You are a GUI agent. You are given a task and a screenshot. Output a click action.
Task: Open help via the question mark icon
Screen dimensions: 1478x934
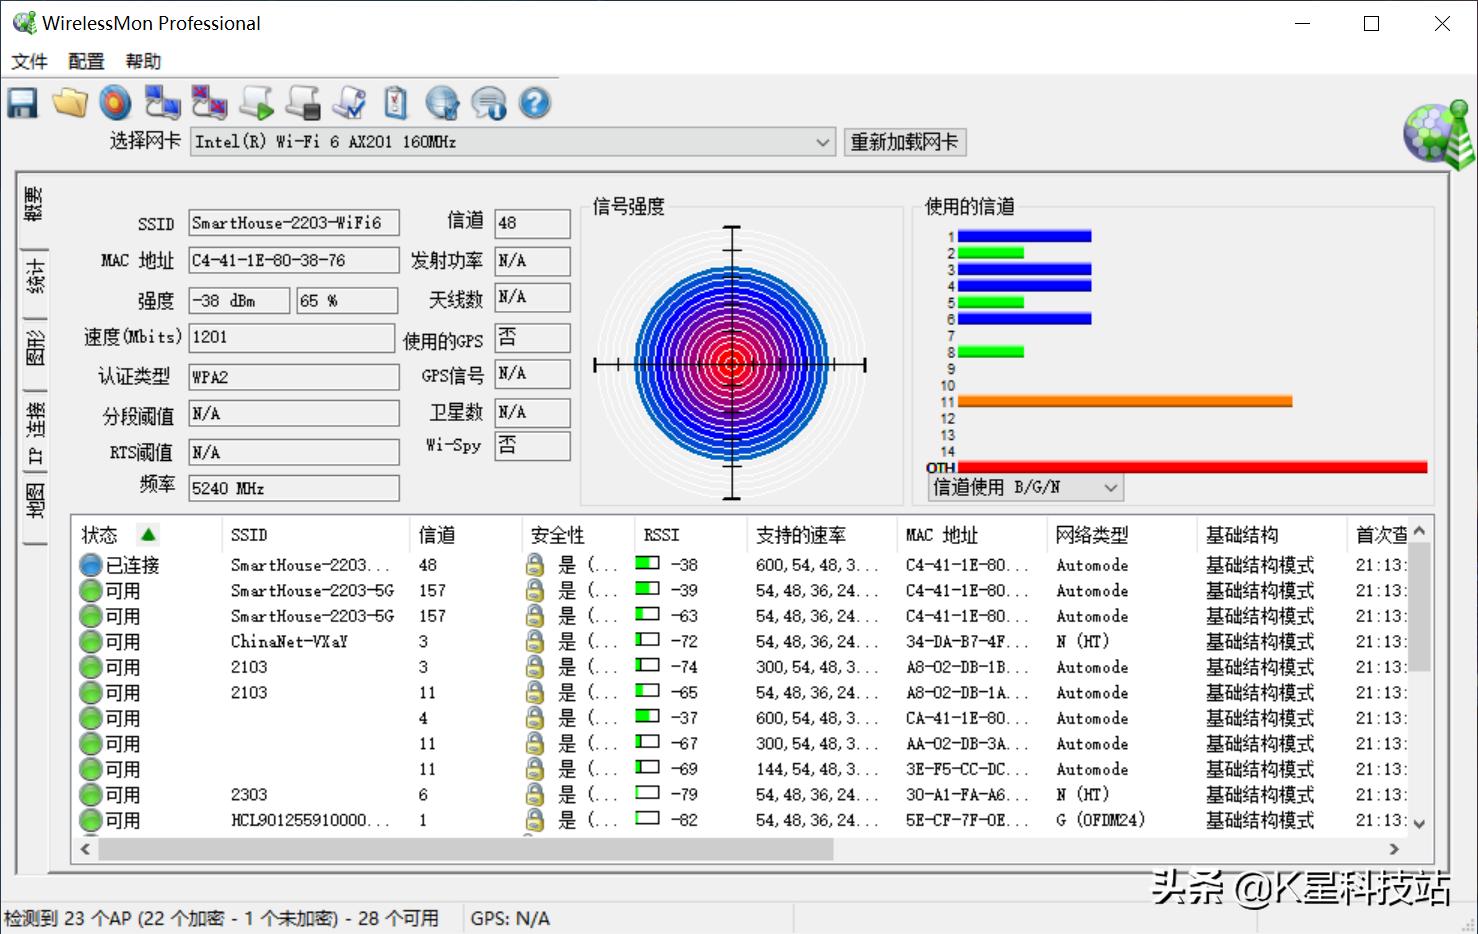pos(534,102)
